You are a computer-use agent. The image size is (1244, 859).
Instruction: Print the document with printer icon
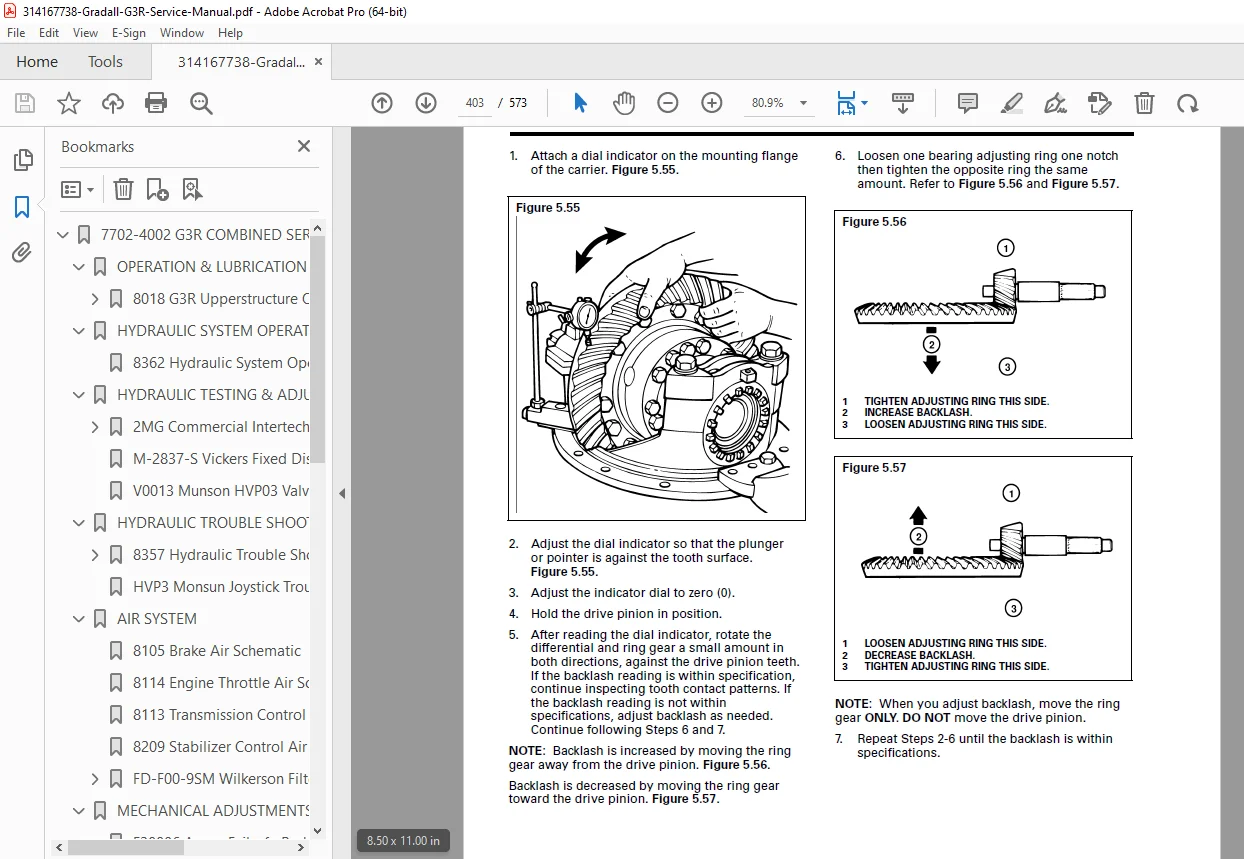click(x=156, y=103)
